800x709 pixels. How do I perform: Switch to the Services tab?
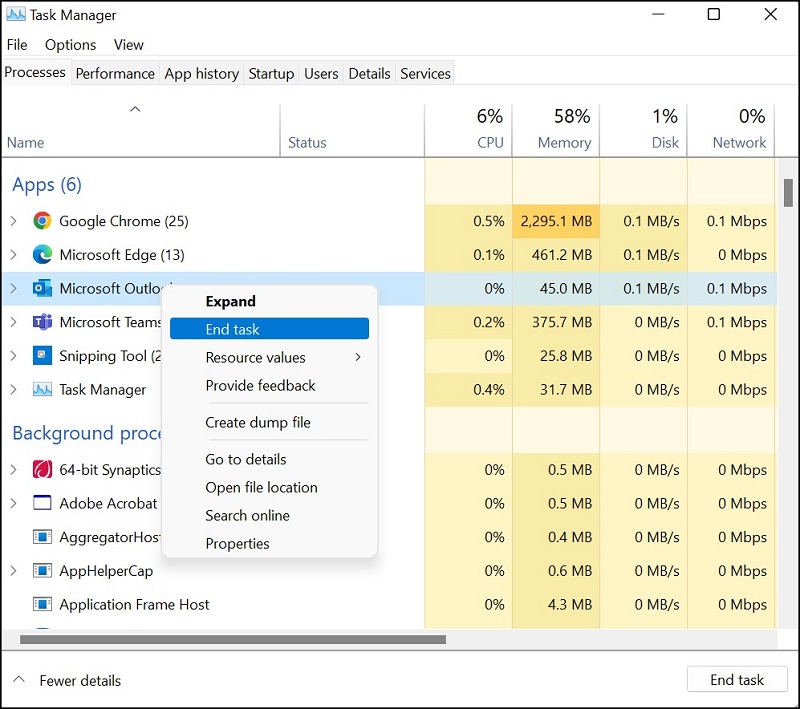pos(425,73)
